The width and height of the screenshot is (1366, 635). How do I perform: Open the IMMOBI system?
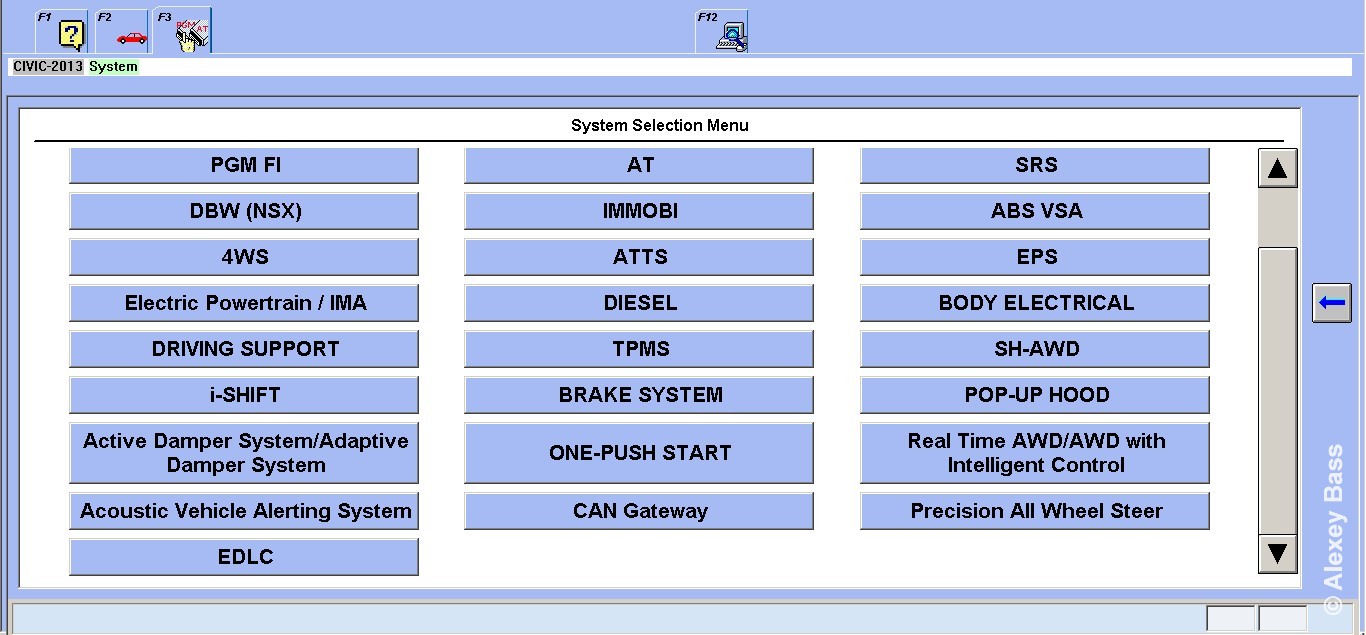(x=639, y=212)
